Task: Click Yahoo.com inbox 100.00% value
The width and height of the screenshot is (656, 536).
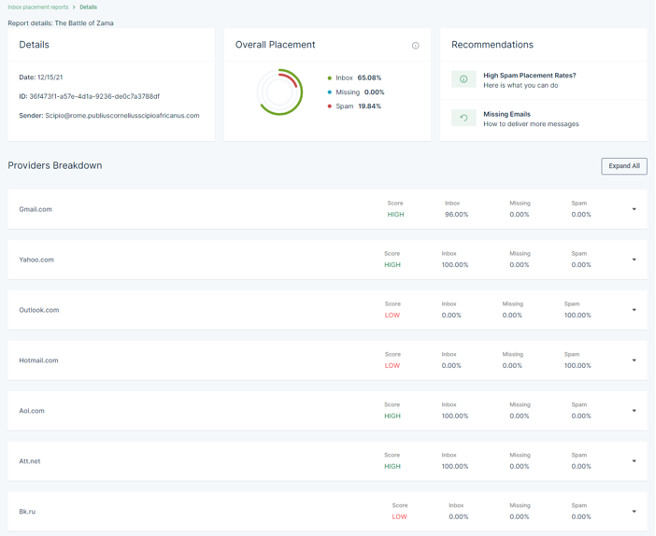Action: [x=455, y=265]
